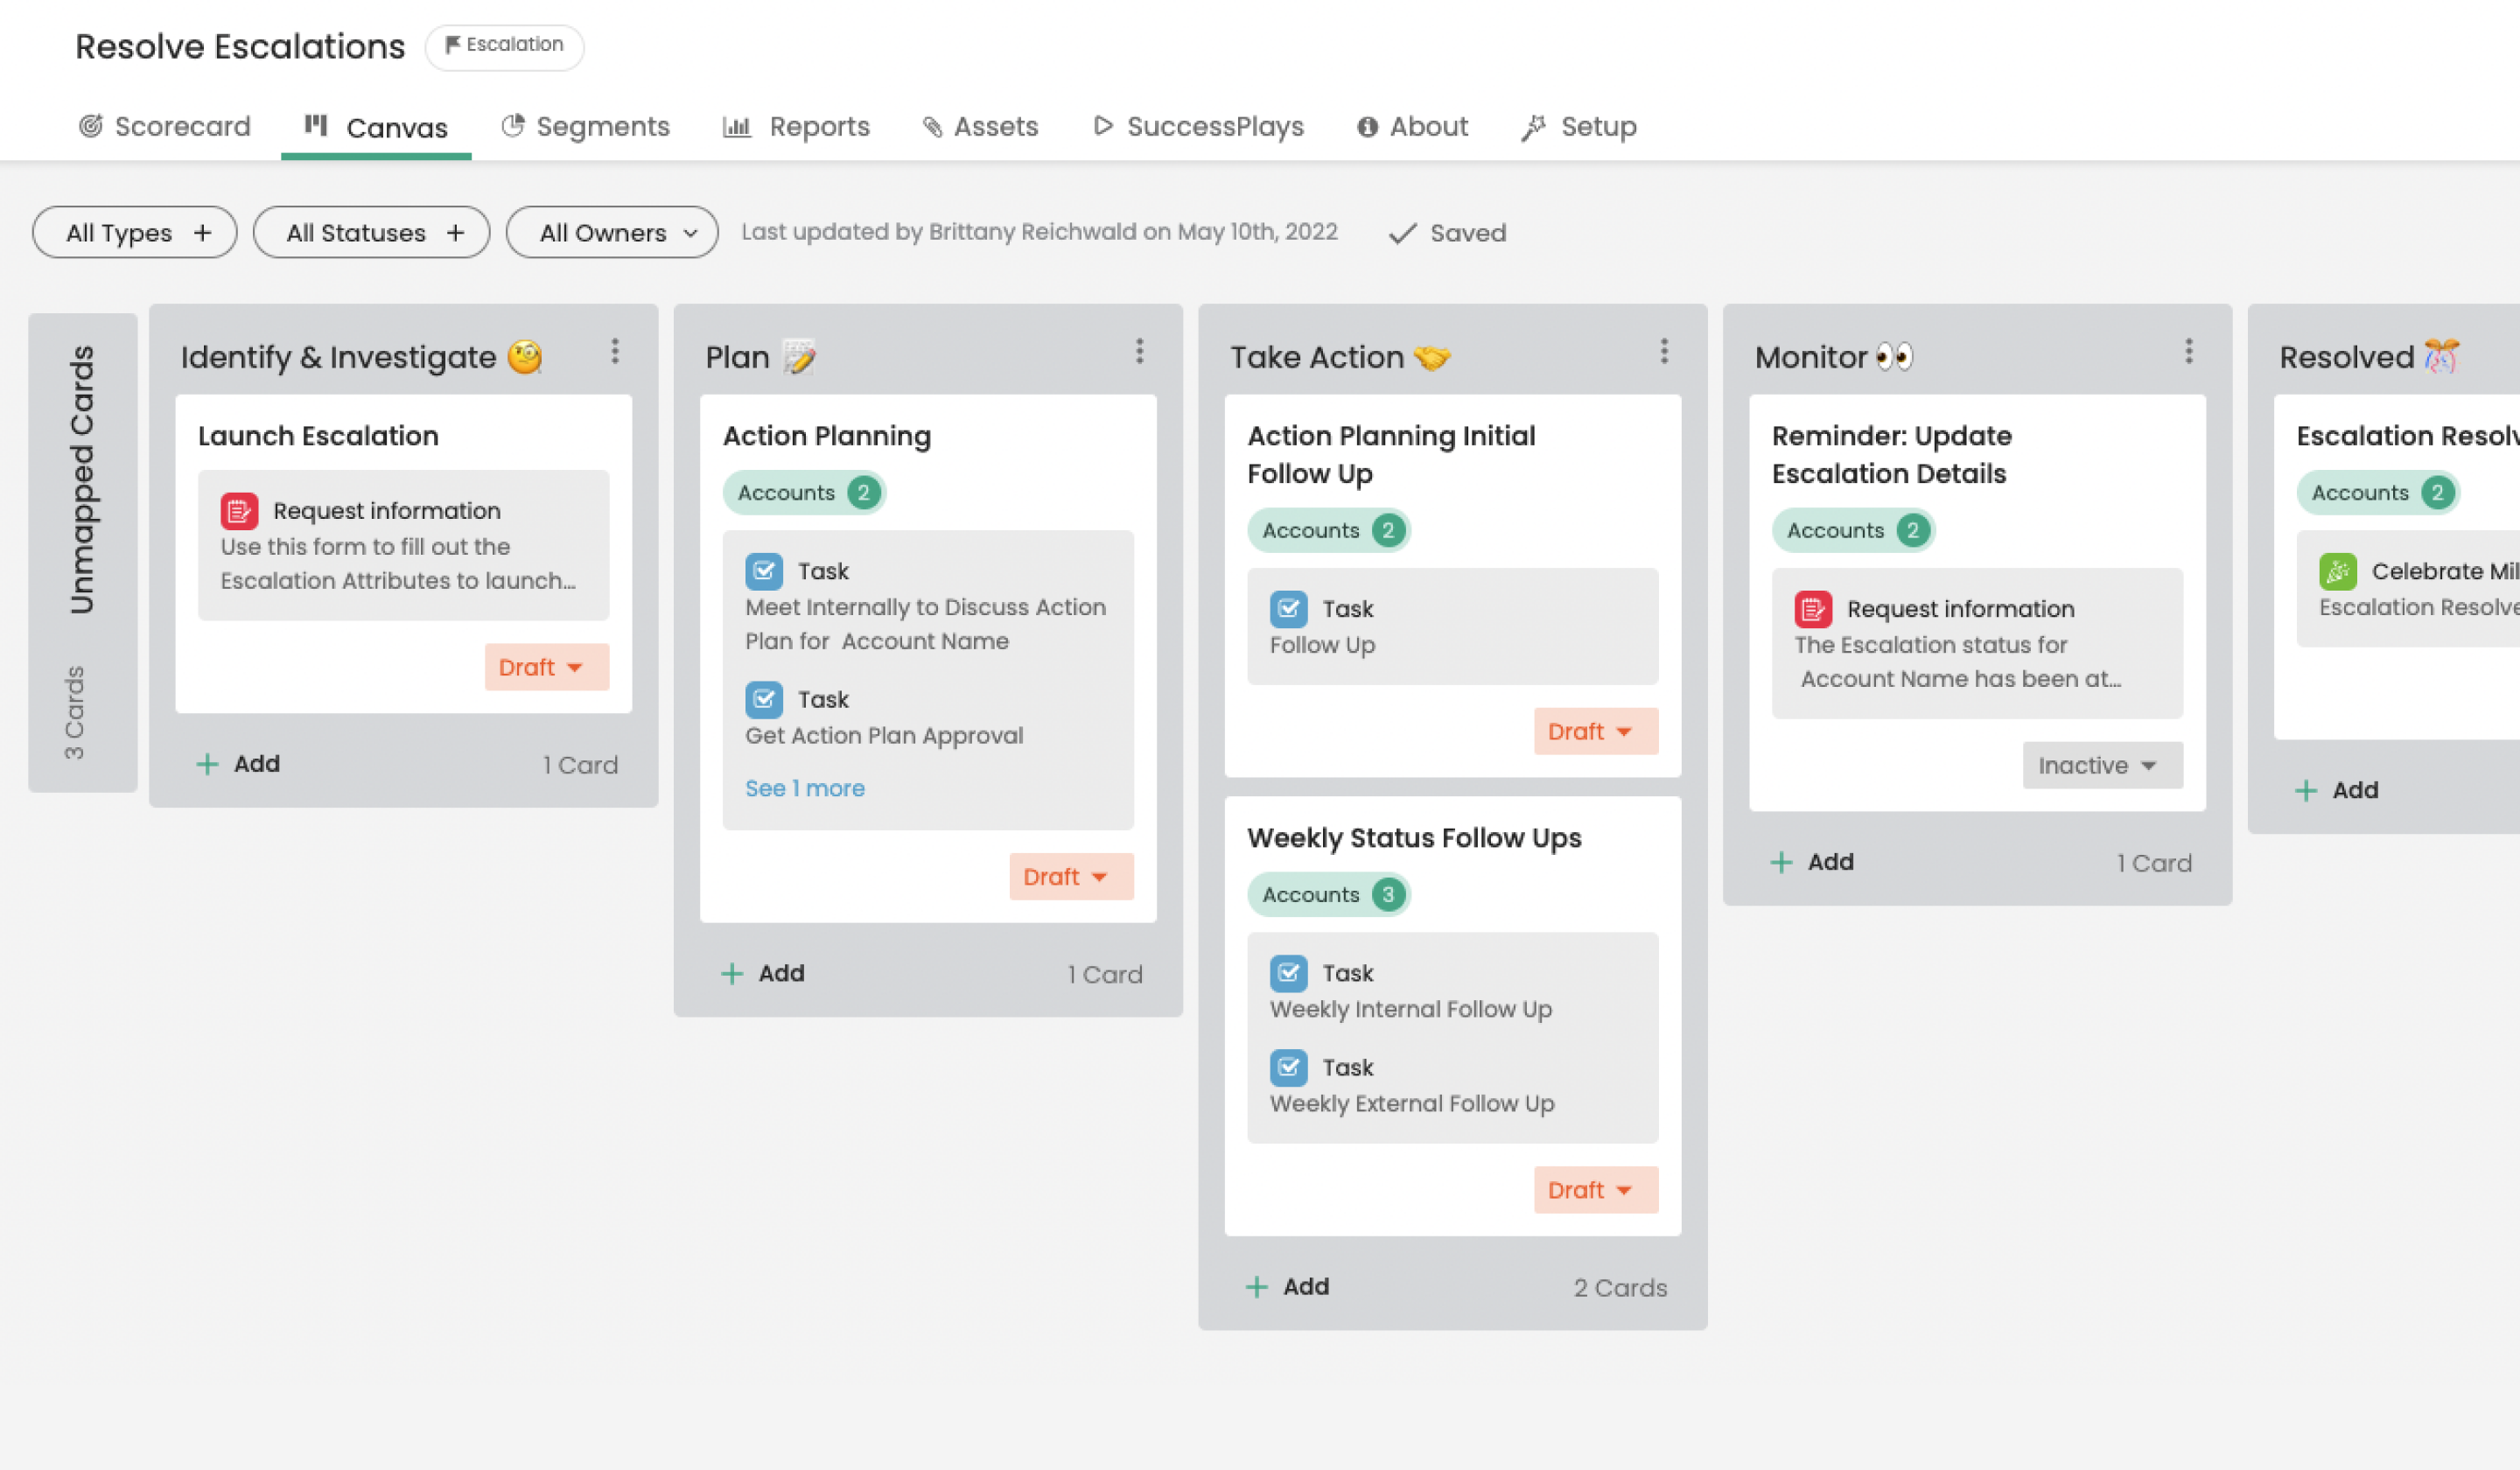
Task: Click the Celebrate Milestone green icon
Action: [x=2338, y=571]
